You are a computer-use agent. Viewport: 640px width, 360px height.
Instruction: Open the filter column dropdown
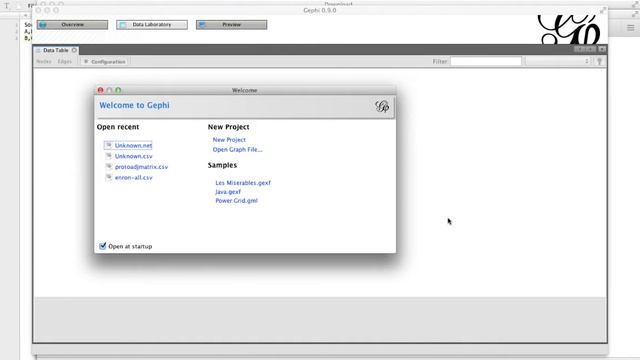(x=558, y=61)
